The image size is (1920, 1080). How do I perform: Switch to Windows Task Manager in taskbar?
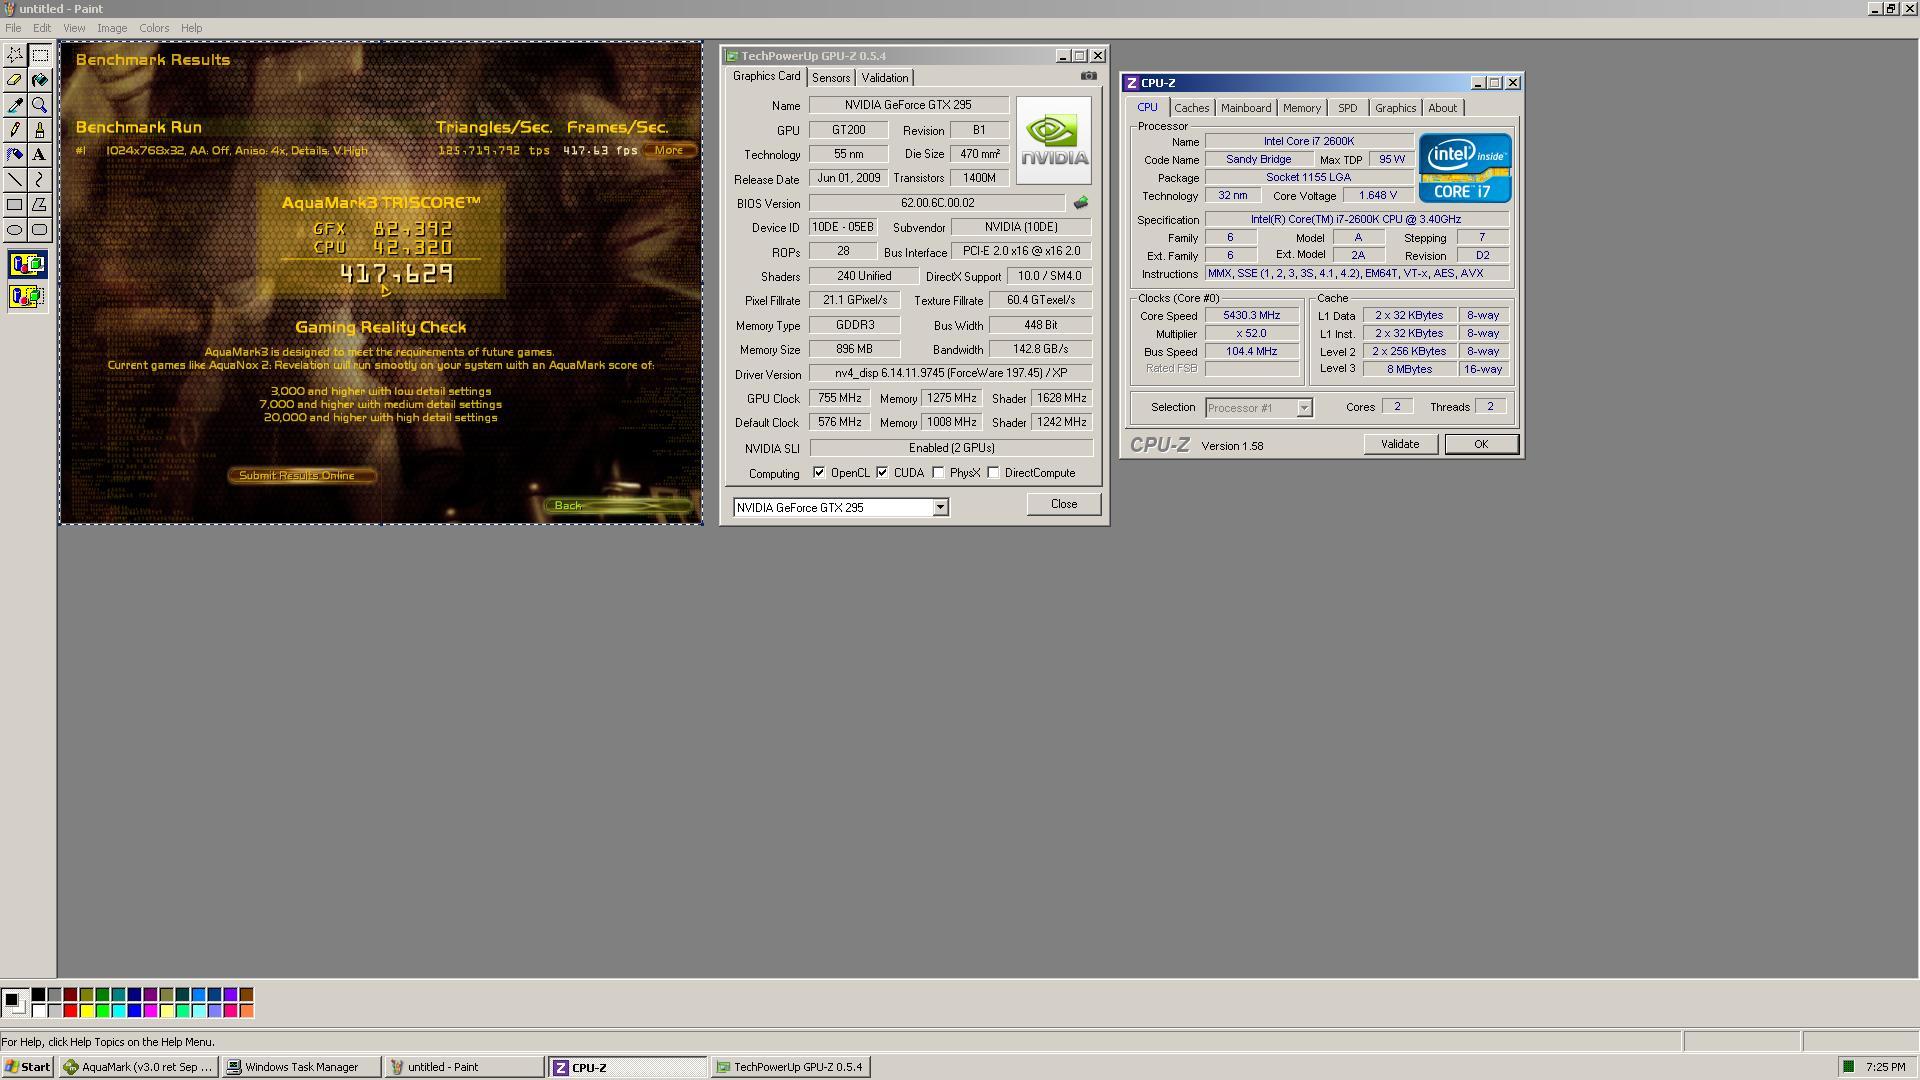point(302,1067)
